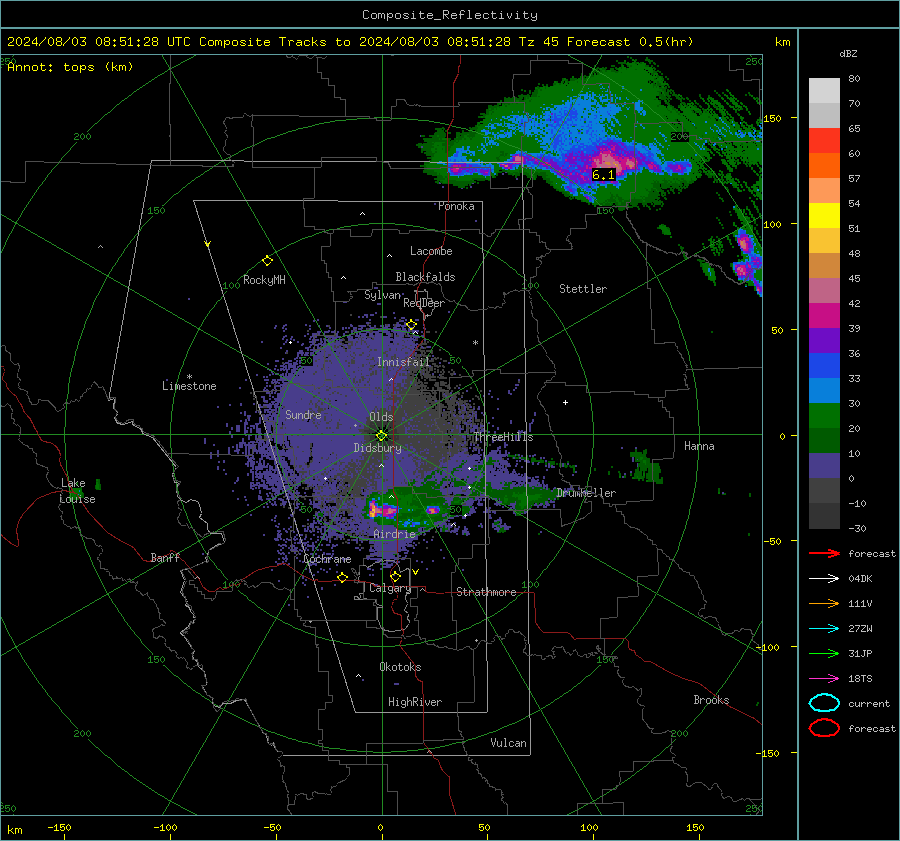This screenshot has height=841, width=900.
Task: Click the red 65 dBZ legend swatch
Action: (x=824, y=140)
